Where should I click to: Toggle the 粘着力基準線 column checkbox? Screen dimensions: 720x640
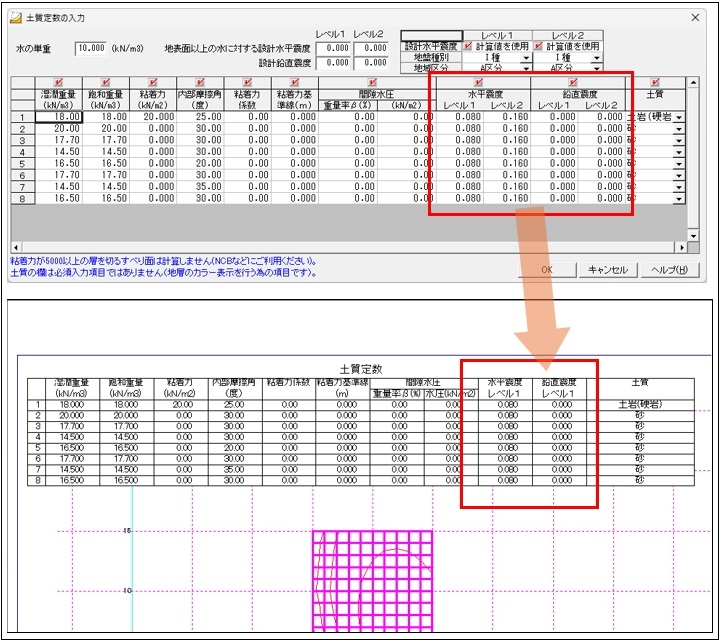tap(295, 82)
